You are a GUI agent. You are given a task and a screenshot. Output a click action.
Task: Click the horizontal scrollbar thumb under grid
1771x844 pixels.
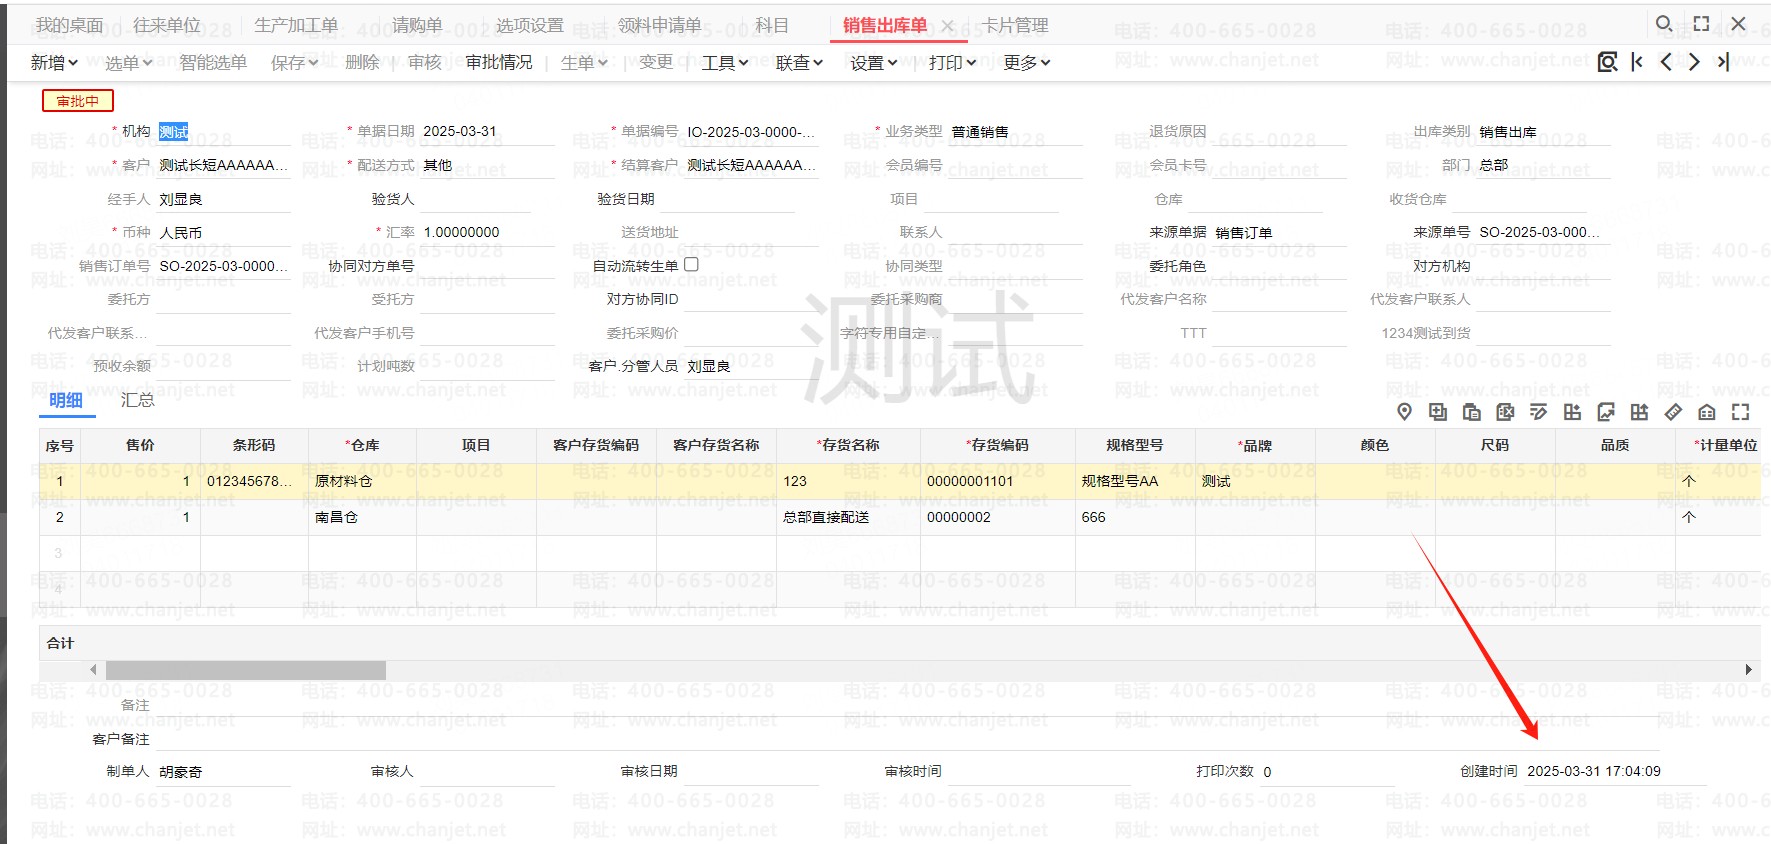pyautogui.click(x=245, y=670)
